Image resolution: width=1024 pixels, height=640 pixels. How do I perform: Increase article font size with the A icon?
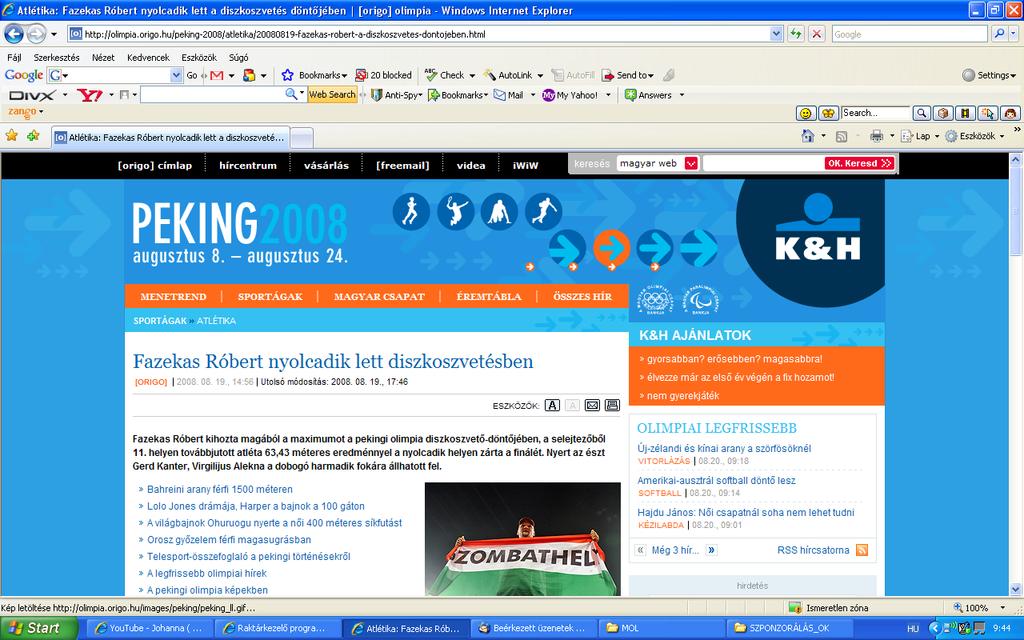coord(552,406)
